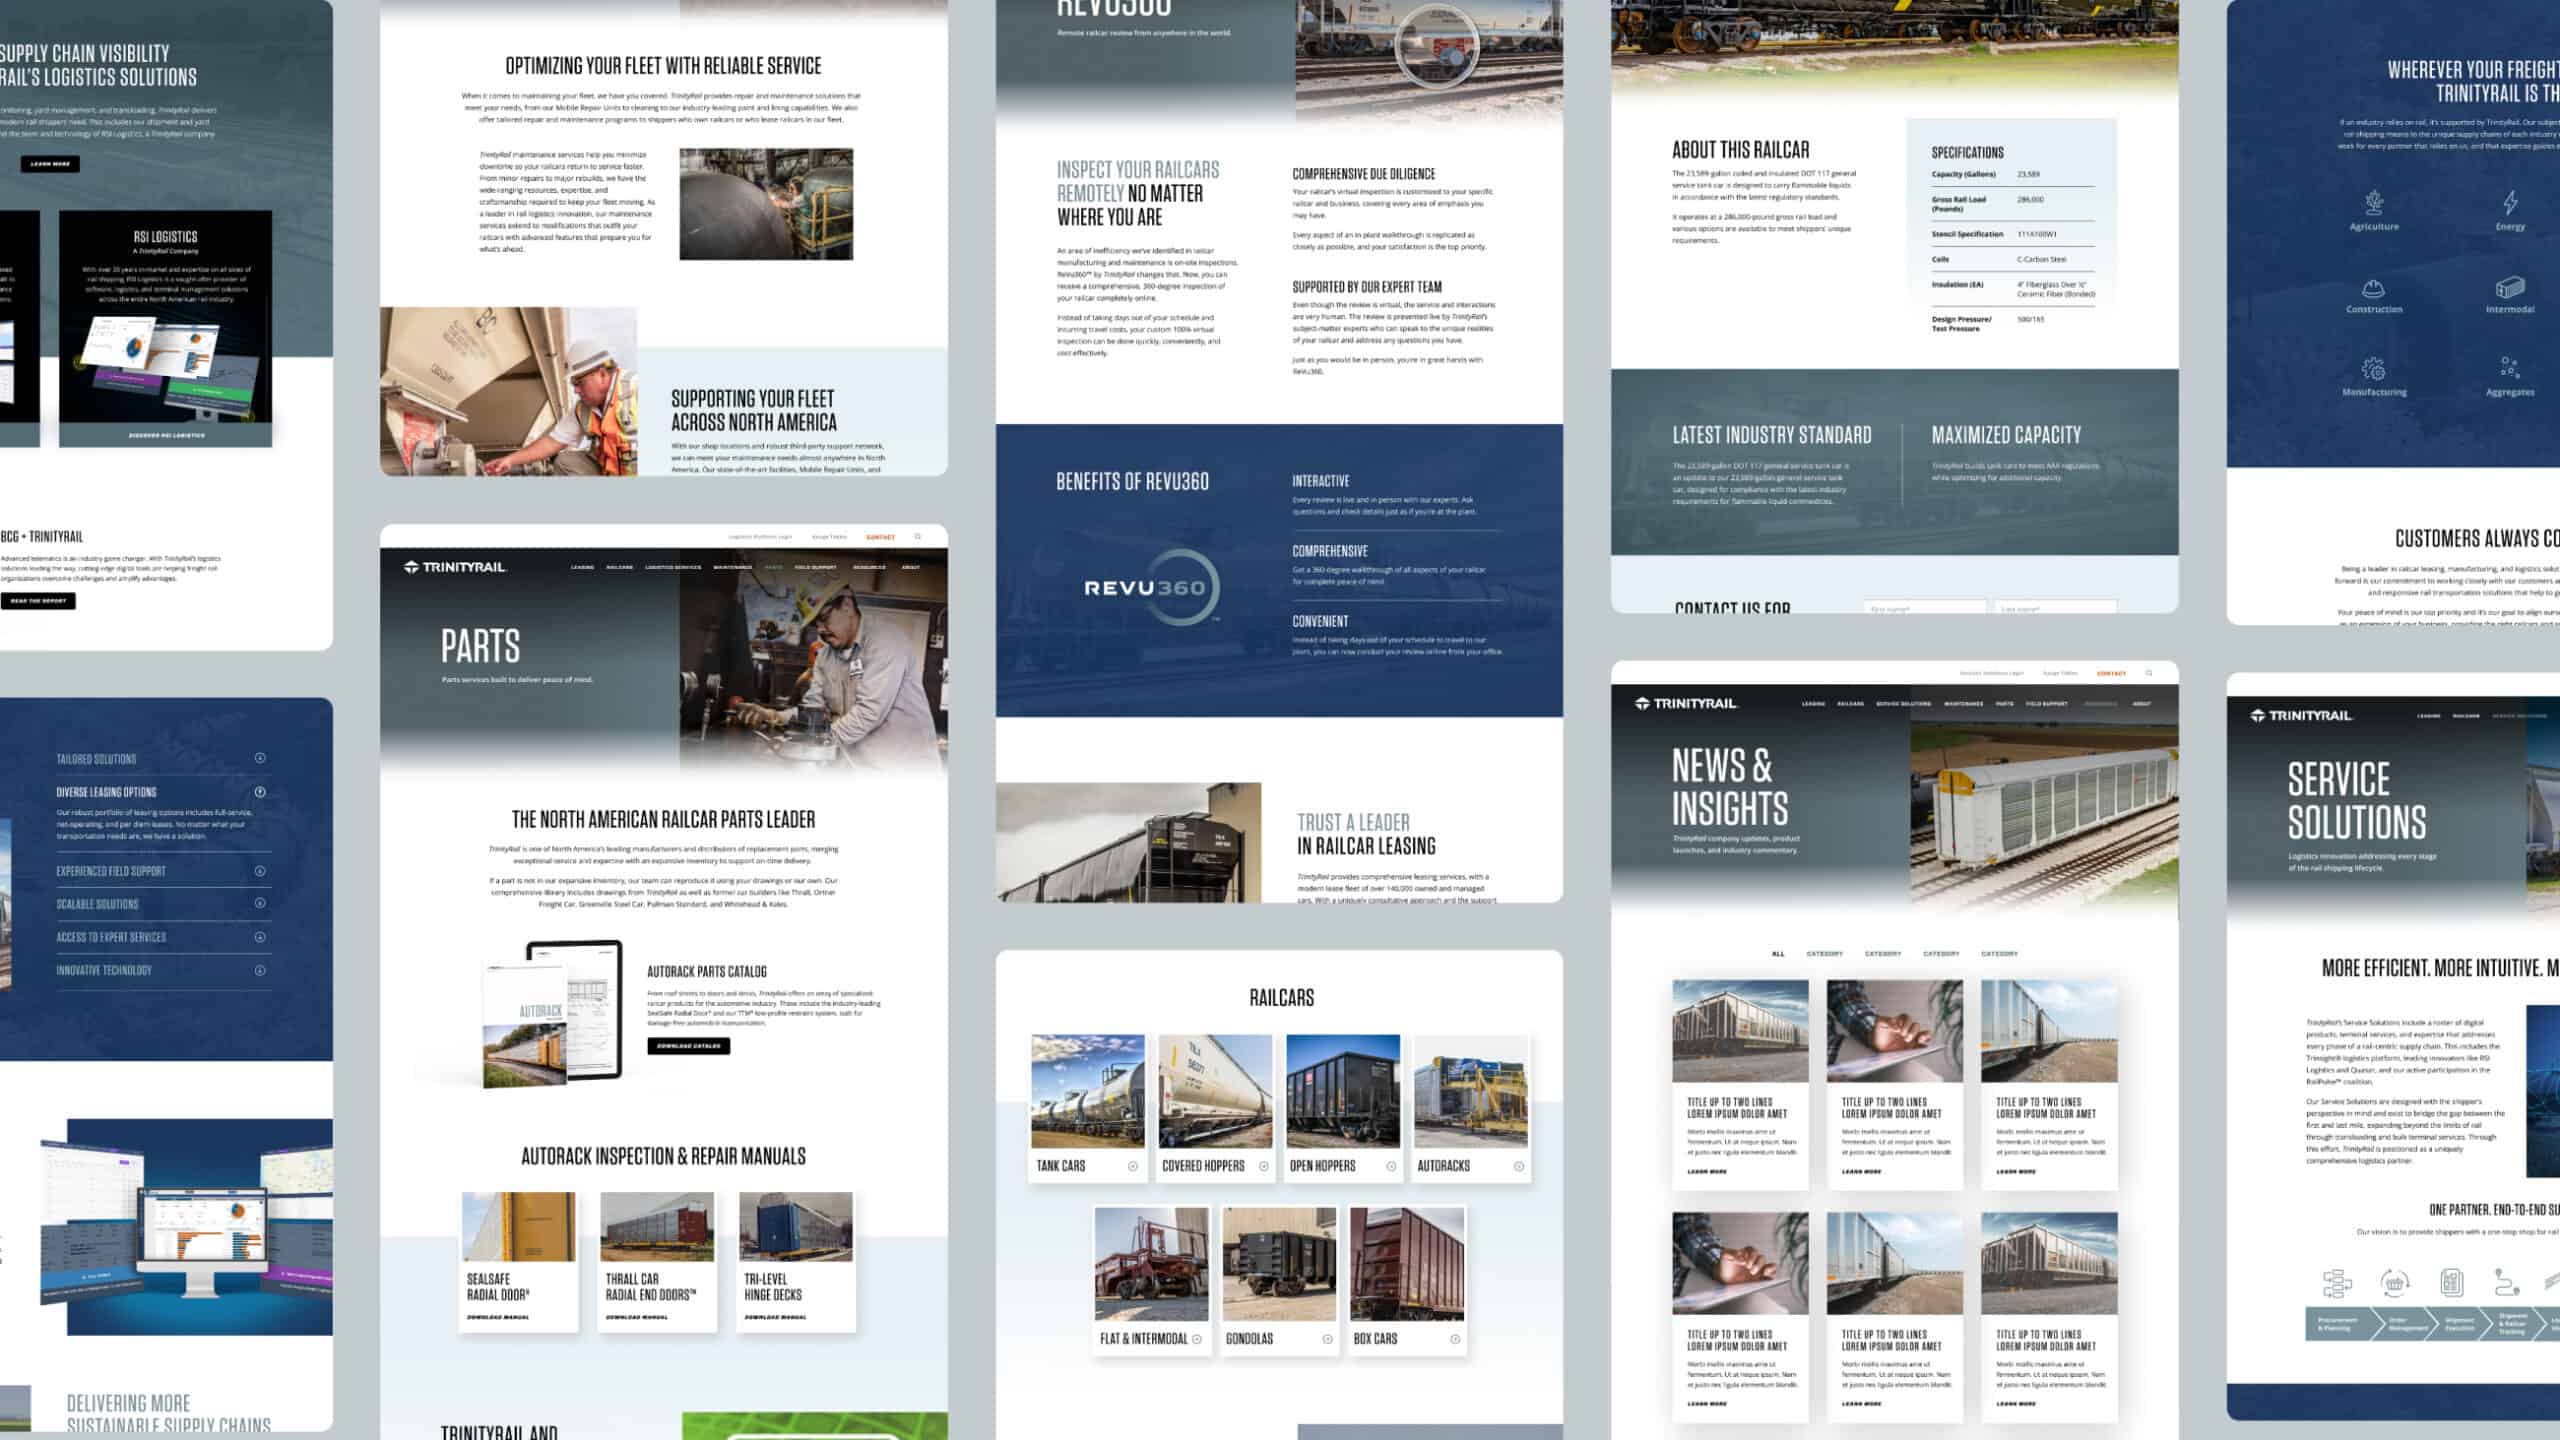Click the search icon on the Parts page
2560x1440 pixels.
tap(917, 537)
